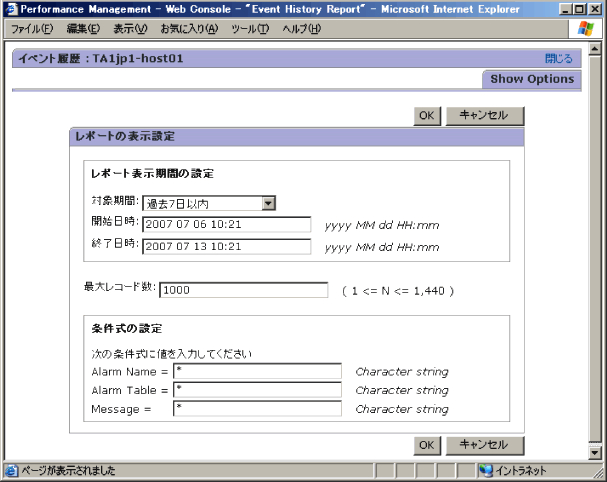Click the 次の条件式に値を入力してください text
Viewport: 607px width, 482px height.
coord(171,353)
